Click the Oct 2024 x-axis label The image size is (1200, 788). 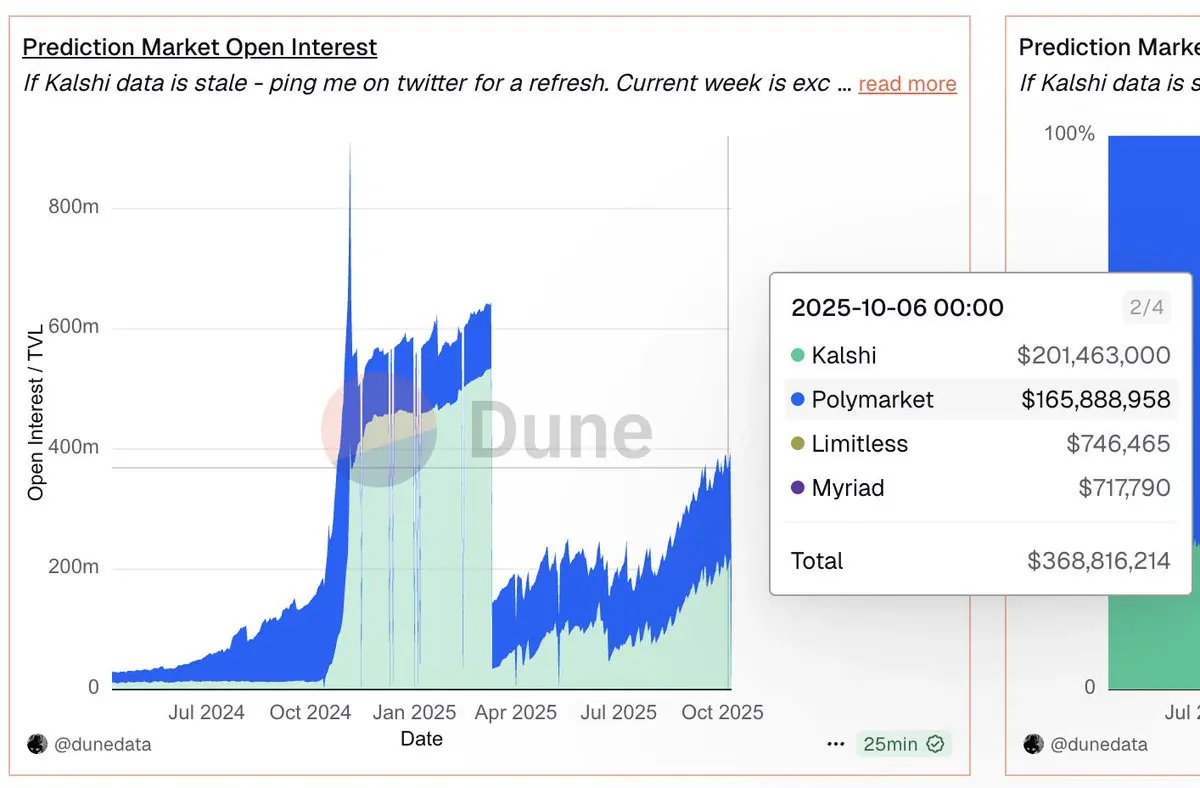pos(310,712)
